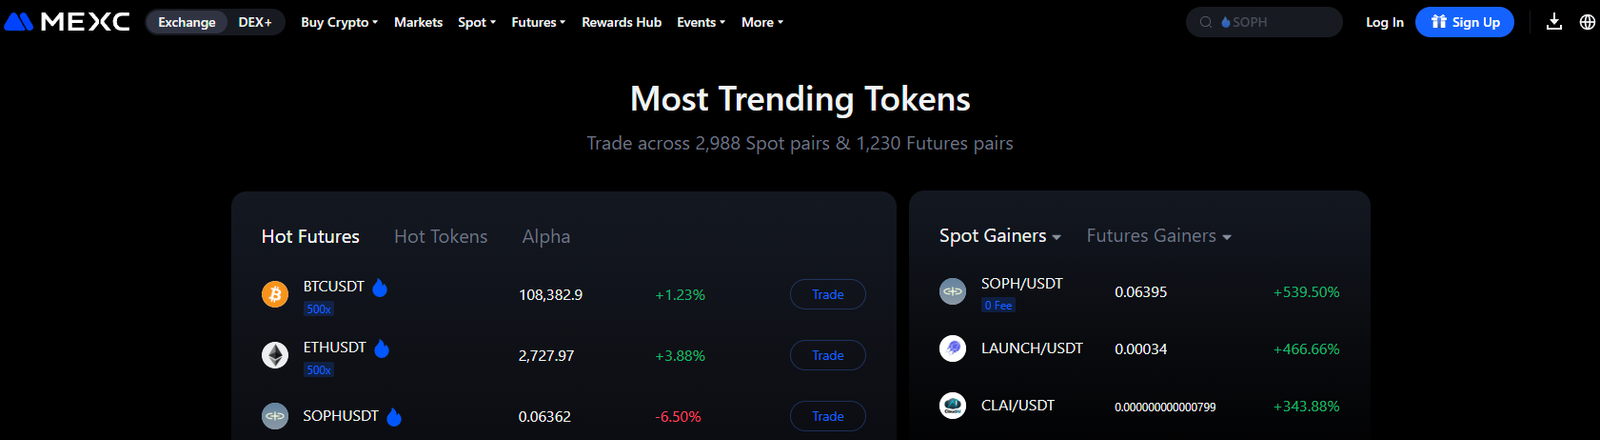Open the language globe icon
Screen dimensions: 1600x440
coord(1587,22)
